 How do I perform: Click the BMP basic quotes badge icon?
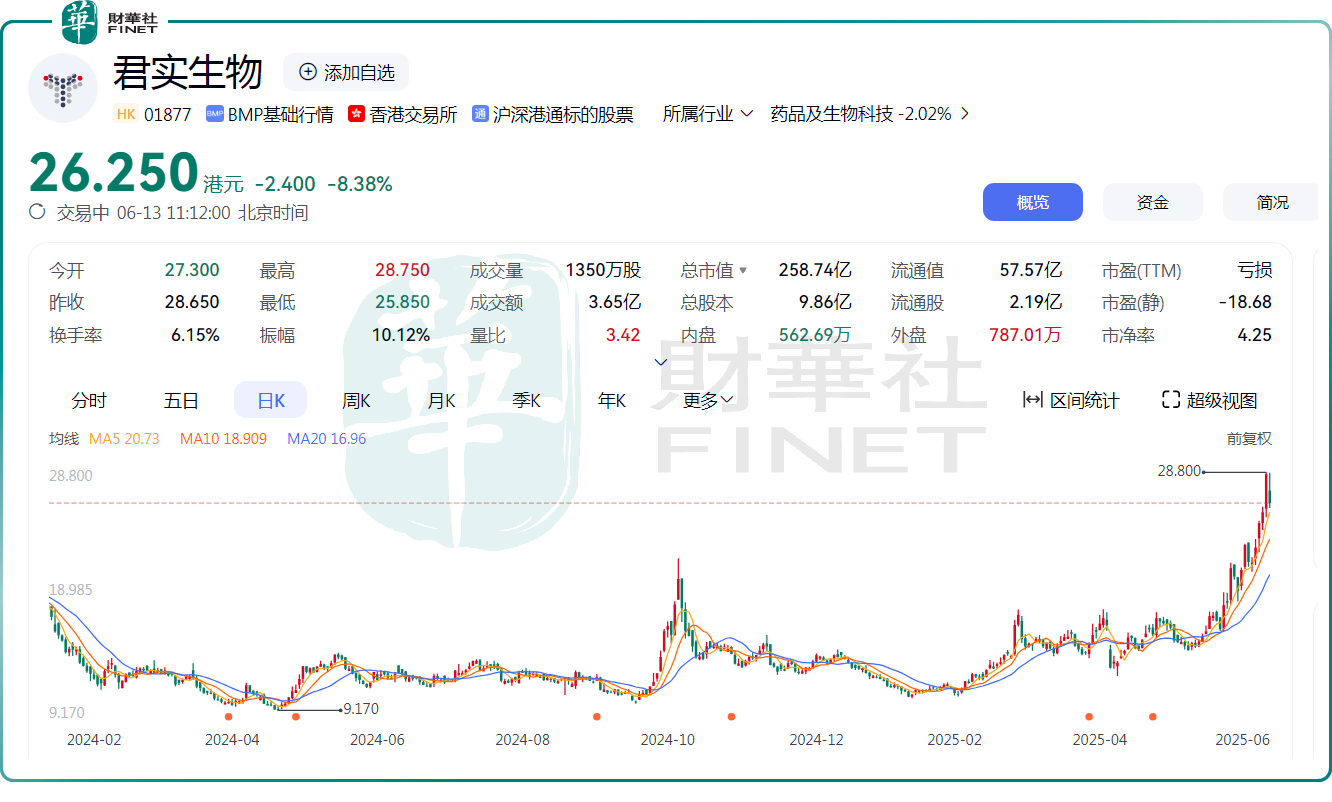pos(214,114)
